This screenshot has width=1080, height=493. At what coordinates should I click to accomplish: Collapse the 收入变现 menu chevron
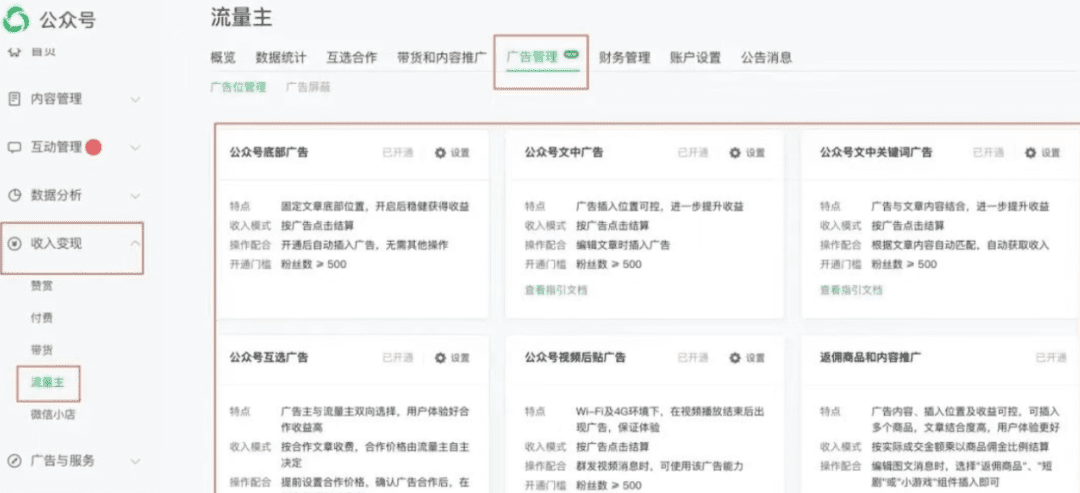pyautogui.click(x=135, y=244)
